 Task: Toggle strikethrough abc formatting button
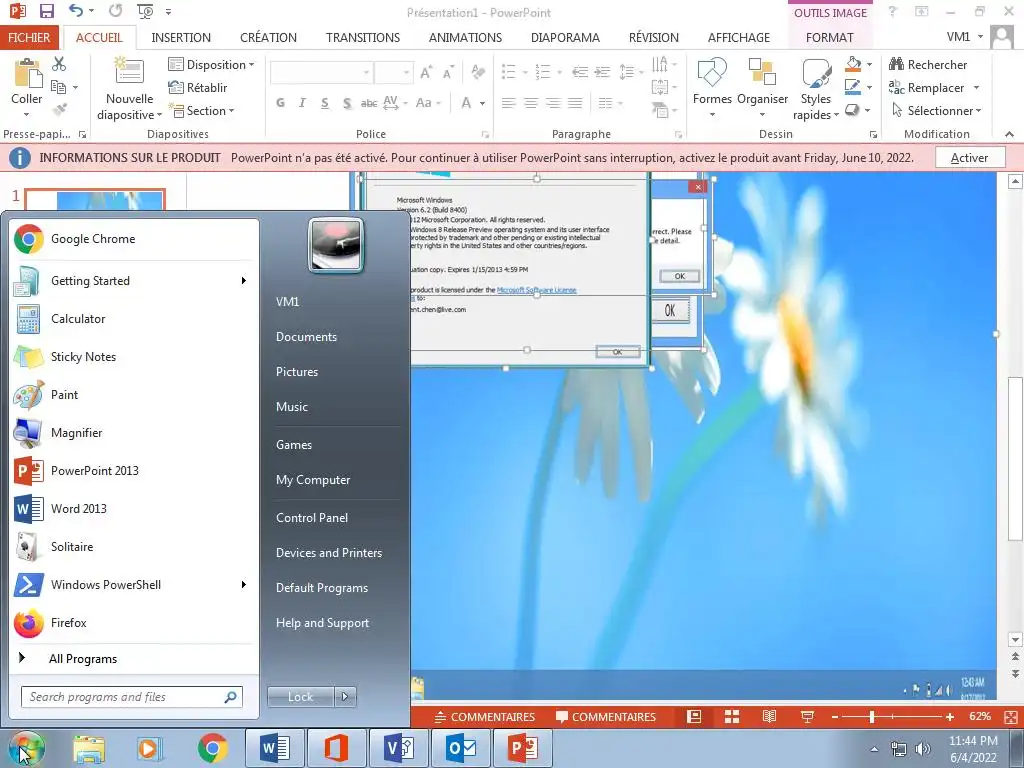pos(369,103)
